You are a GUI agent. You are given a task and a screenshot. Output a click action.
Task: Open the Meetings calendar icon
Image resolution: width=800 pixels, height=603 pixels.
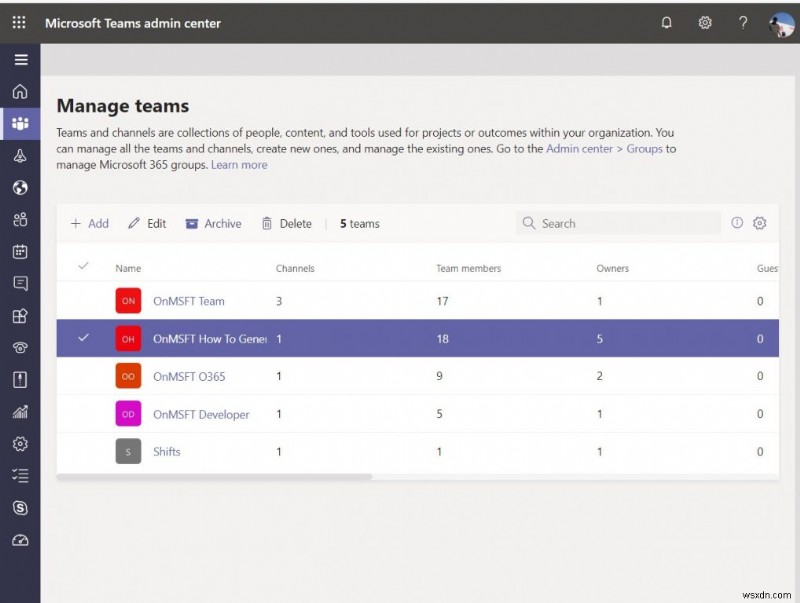pos(20,251)
